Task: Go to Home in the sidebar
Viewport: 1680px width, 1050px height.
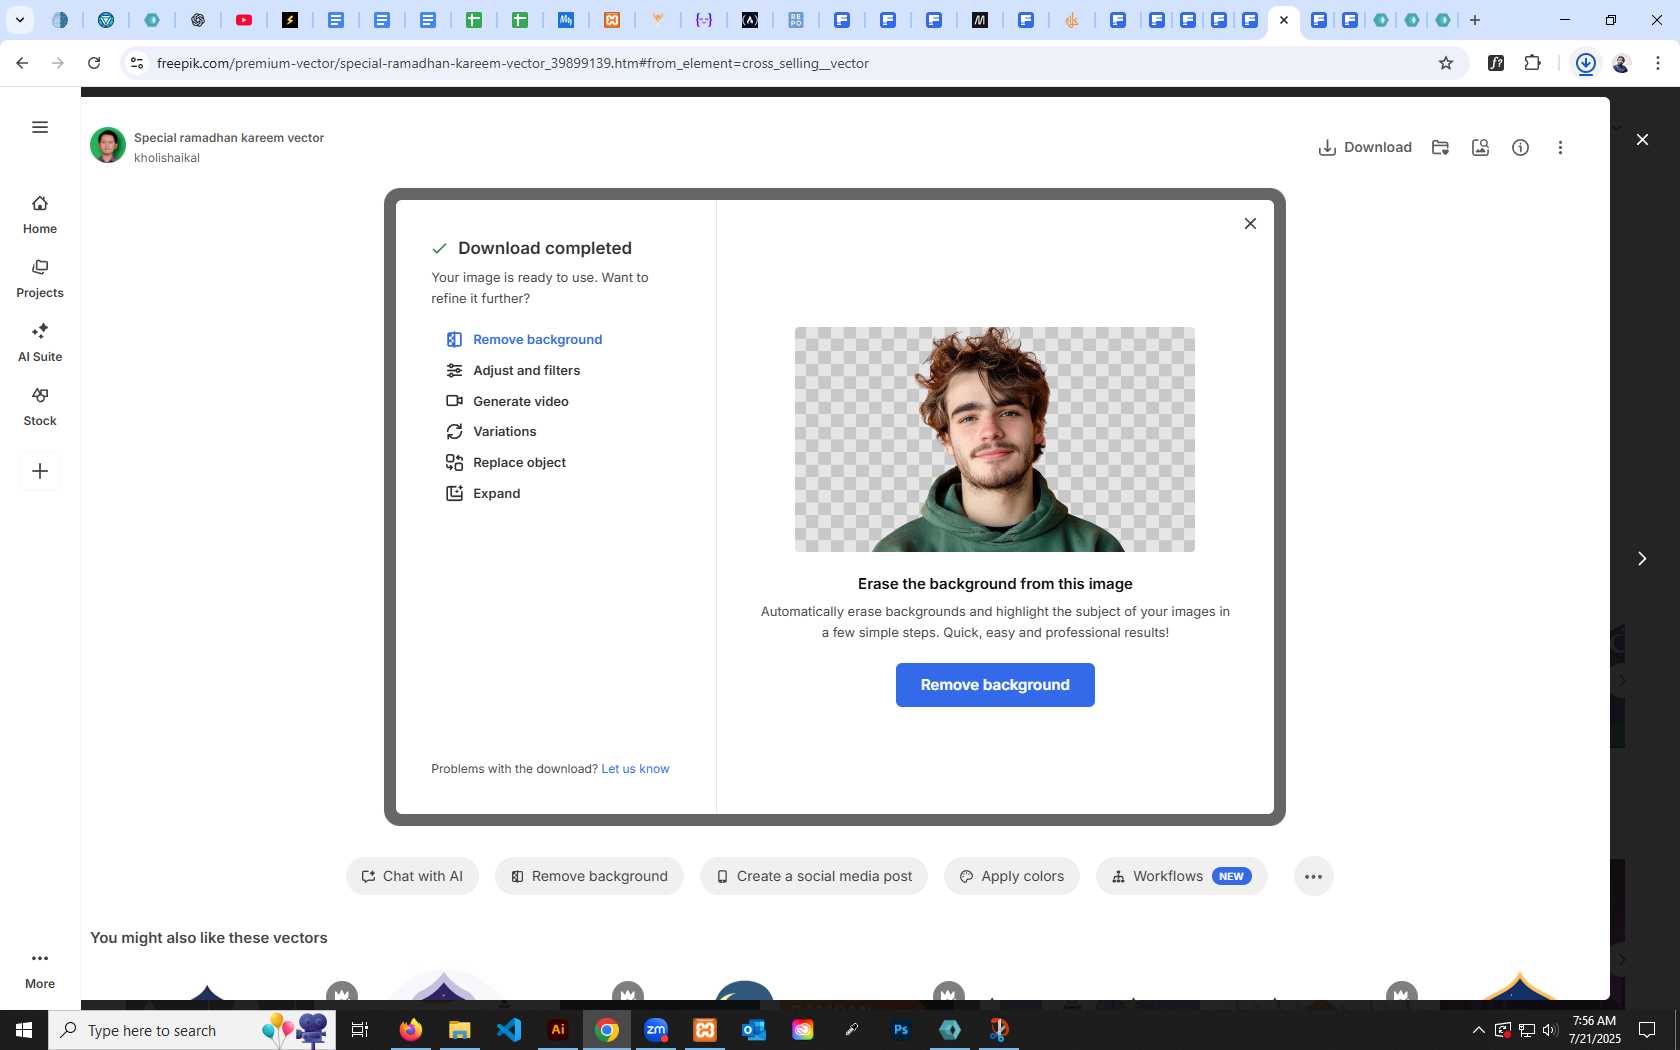Action: click(x=40, y=215)
